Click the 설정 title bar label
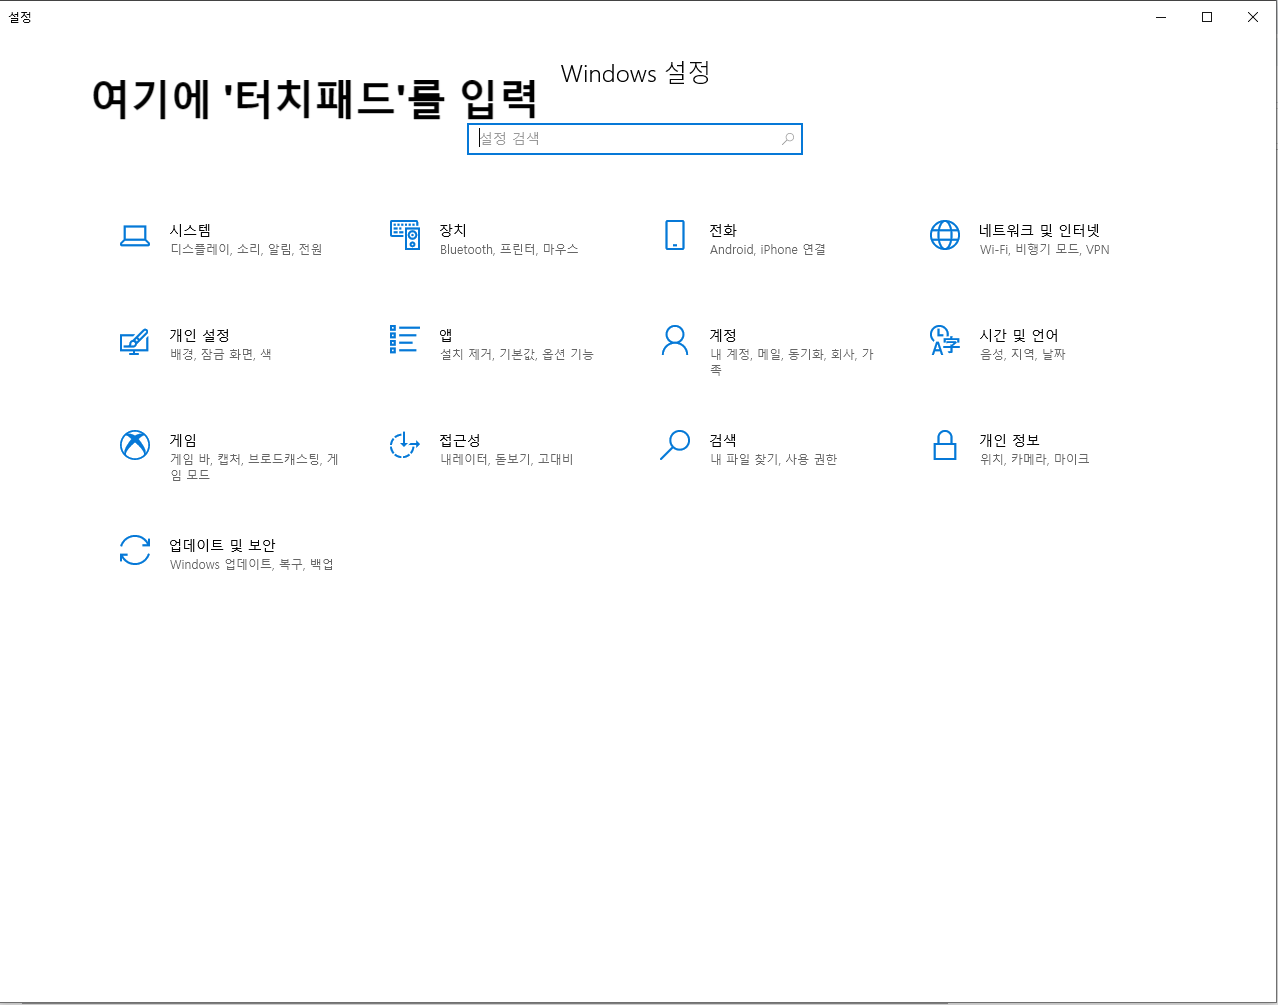This screenshot has width=1278, height=1005. click(21, 16)
